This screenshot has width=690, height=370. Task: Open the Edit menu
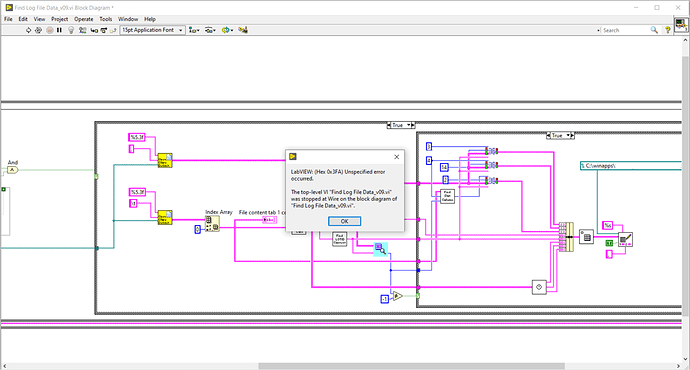23,19
